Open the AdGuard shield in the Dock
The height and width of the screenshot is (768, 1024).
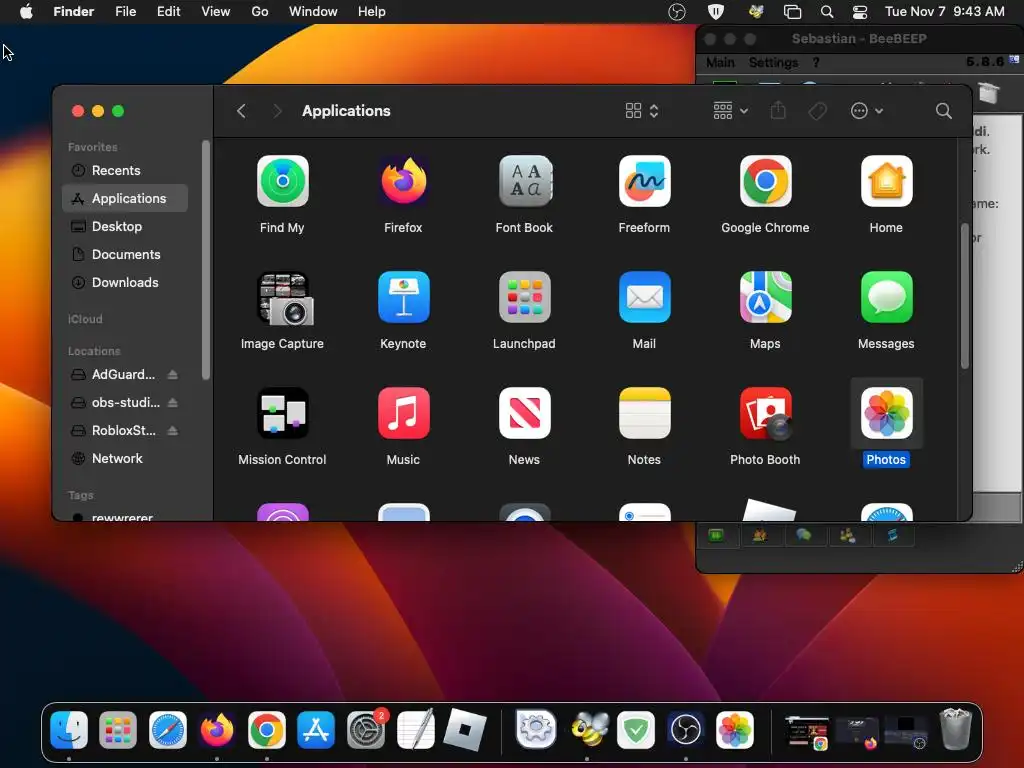[x=635, y=730]
